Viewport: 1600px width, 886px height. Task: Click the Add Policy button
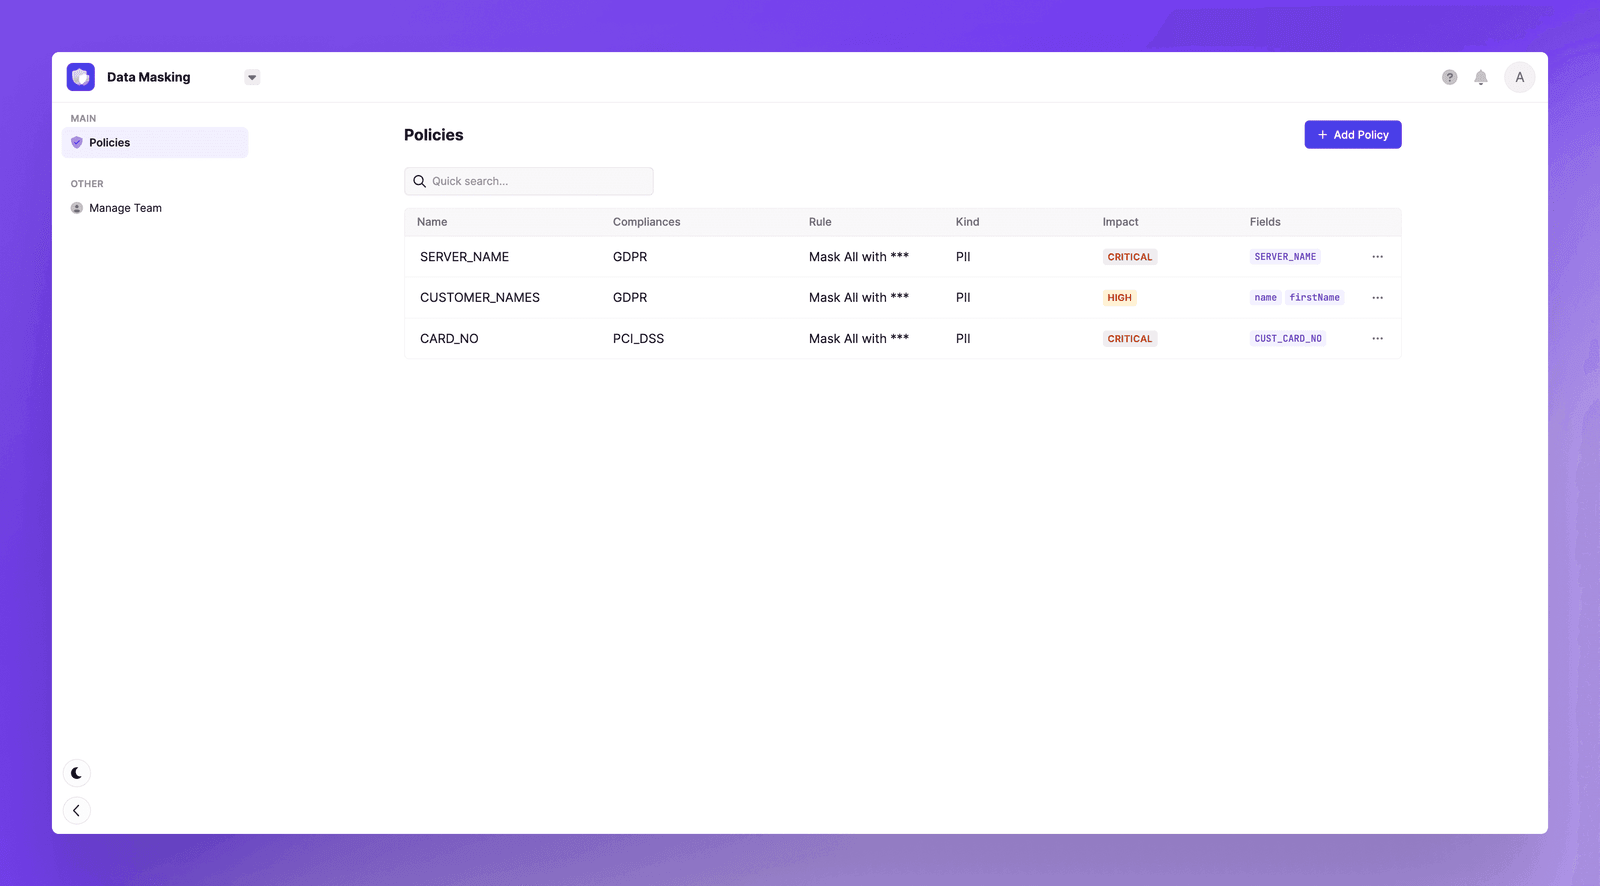click(x=1352, y=135)
